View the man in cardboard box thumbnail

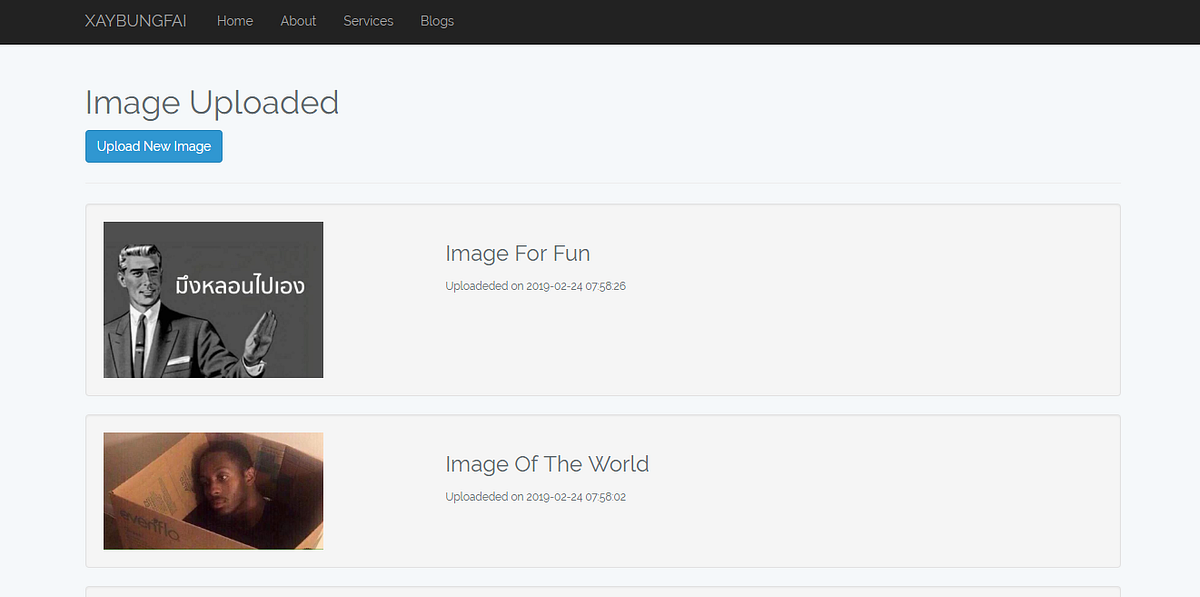(x=213, y=490)
